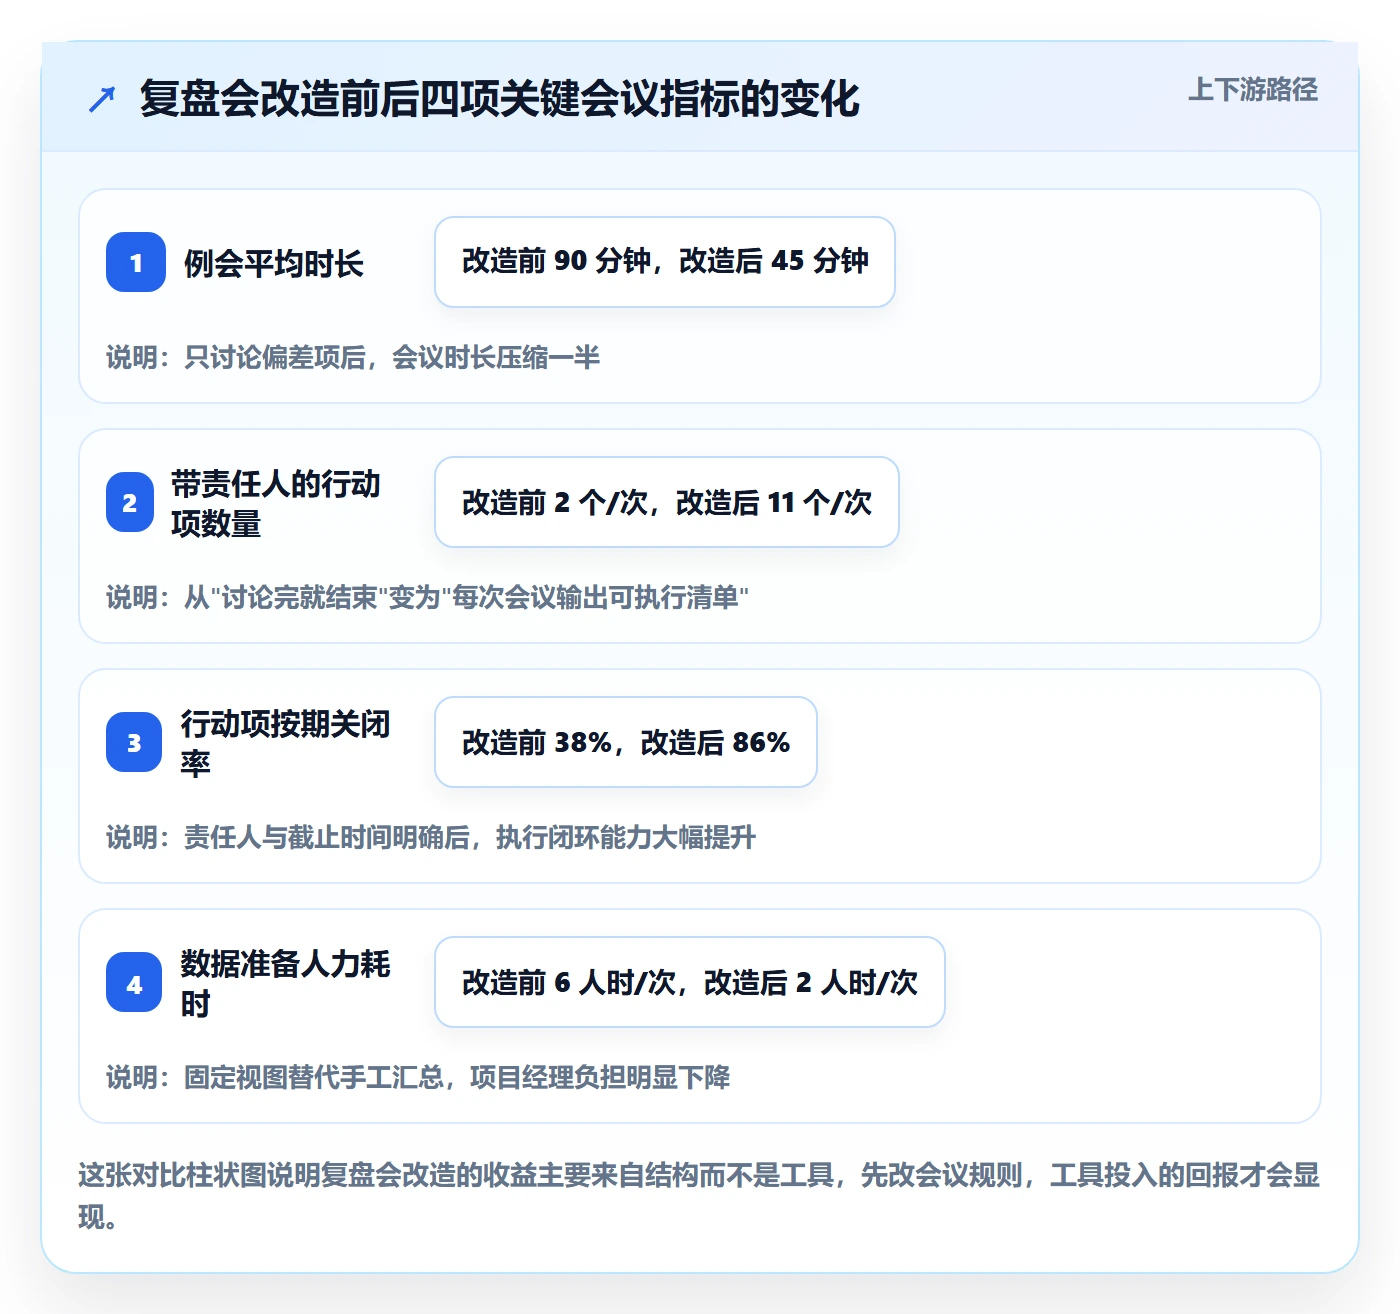Select the note about 每次会议输出可执行清单
The image size is (1400, 1314).
click(428, 597)
